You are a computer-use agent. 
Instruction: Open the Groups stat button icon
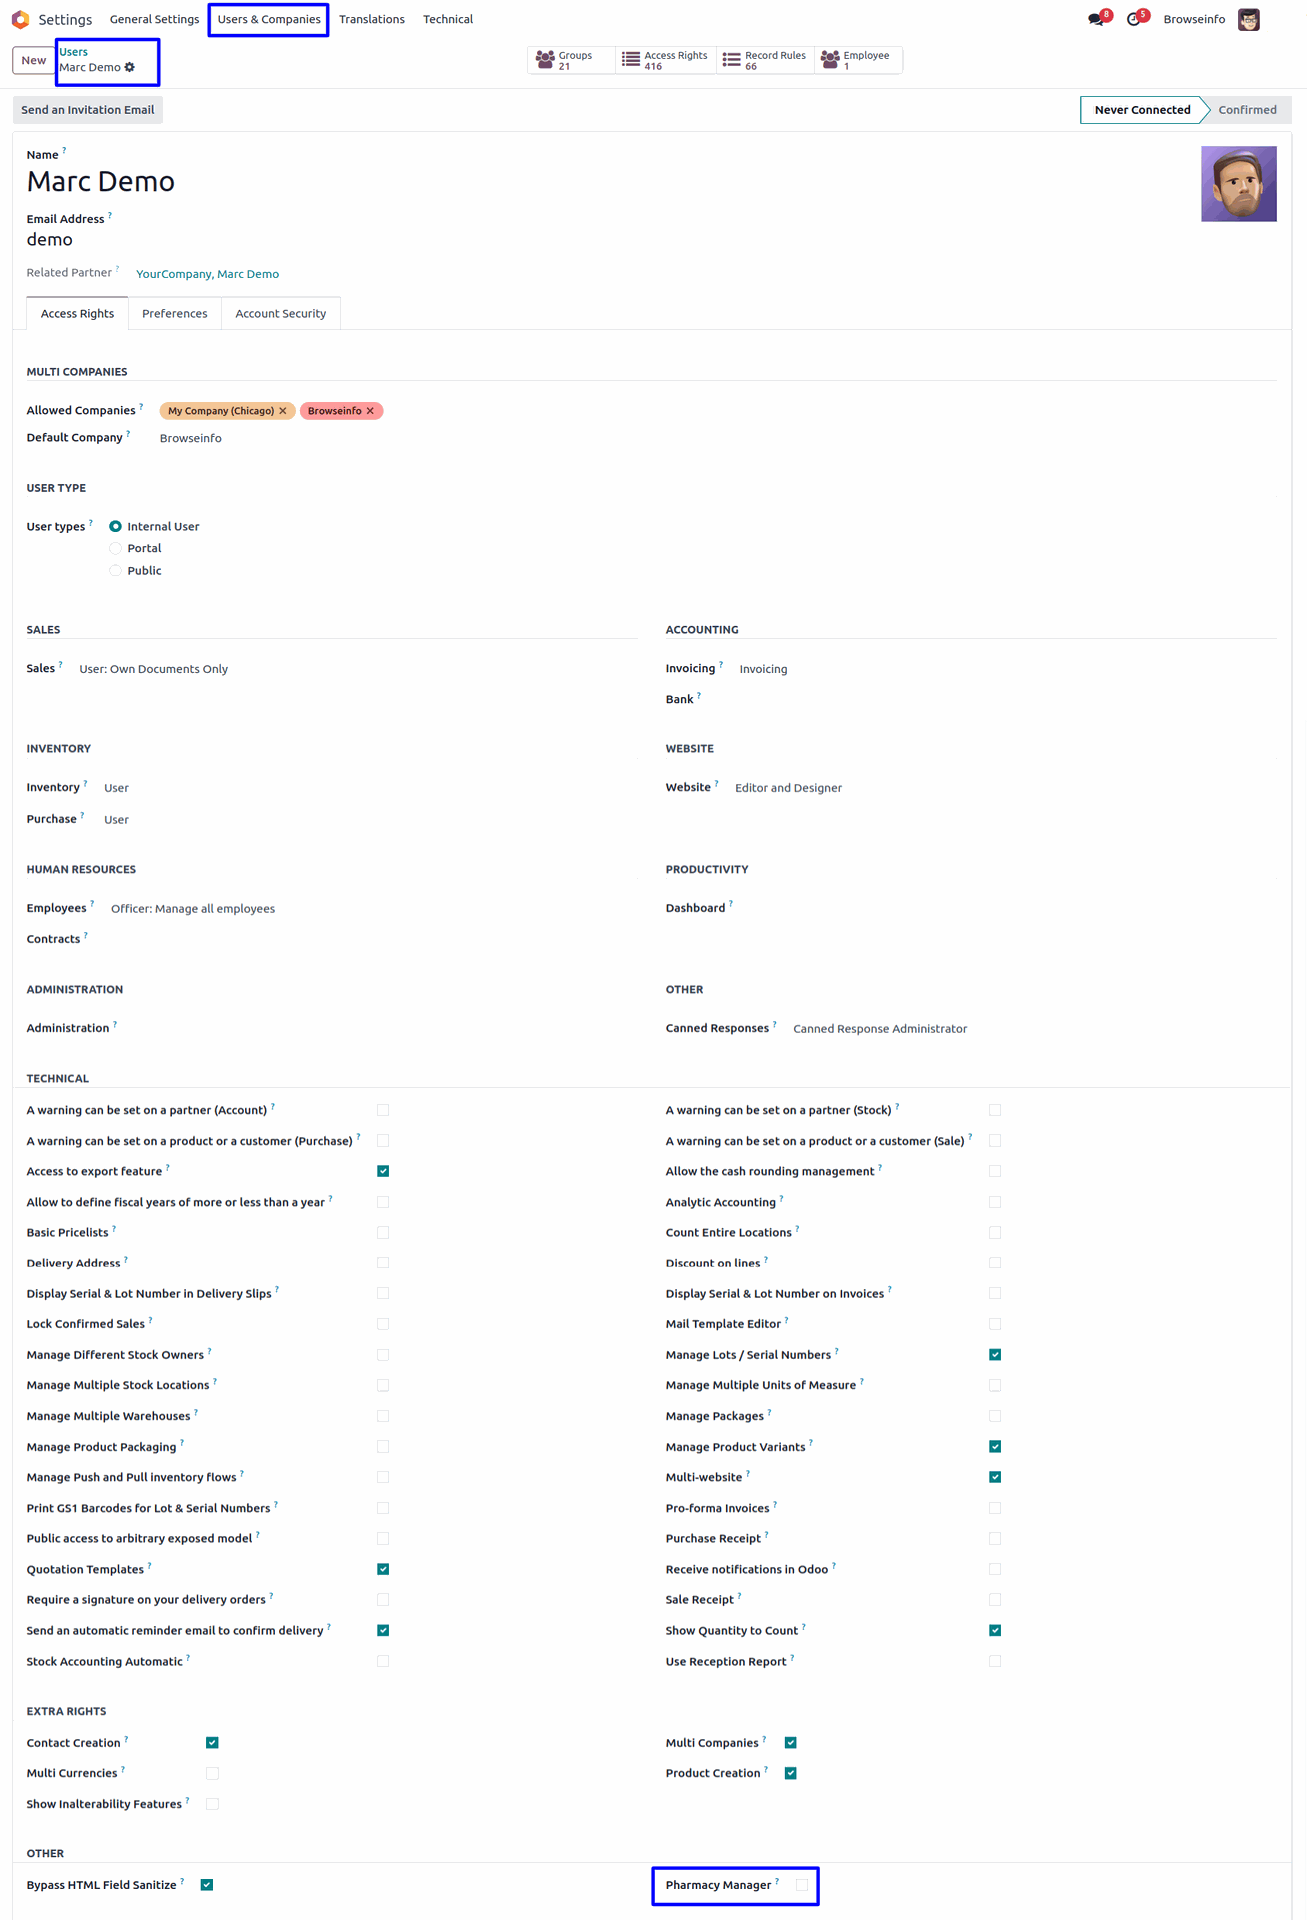point(545,60)
